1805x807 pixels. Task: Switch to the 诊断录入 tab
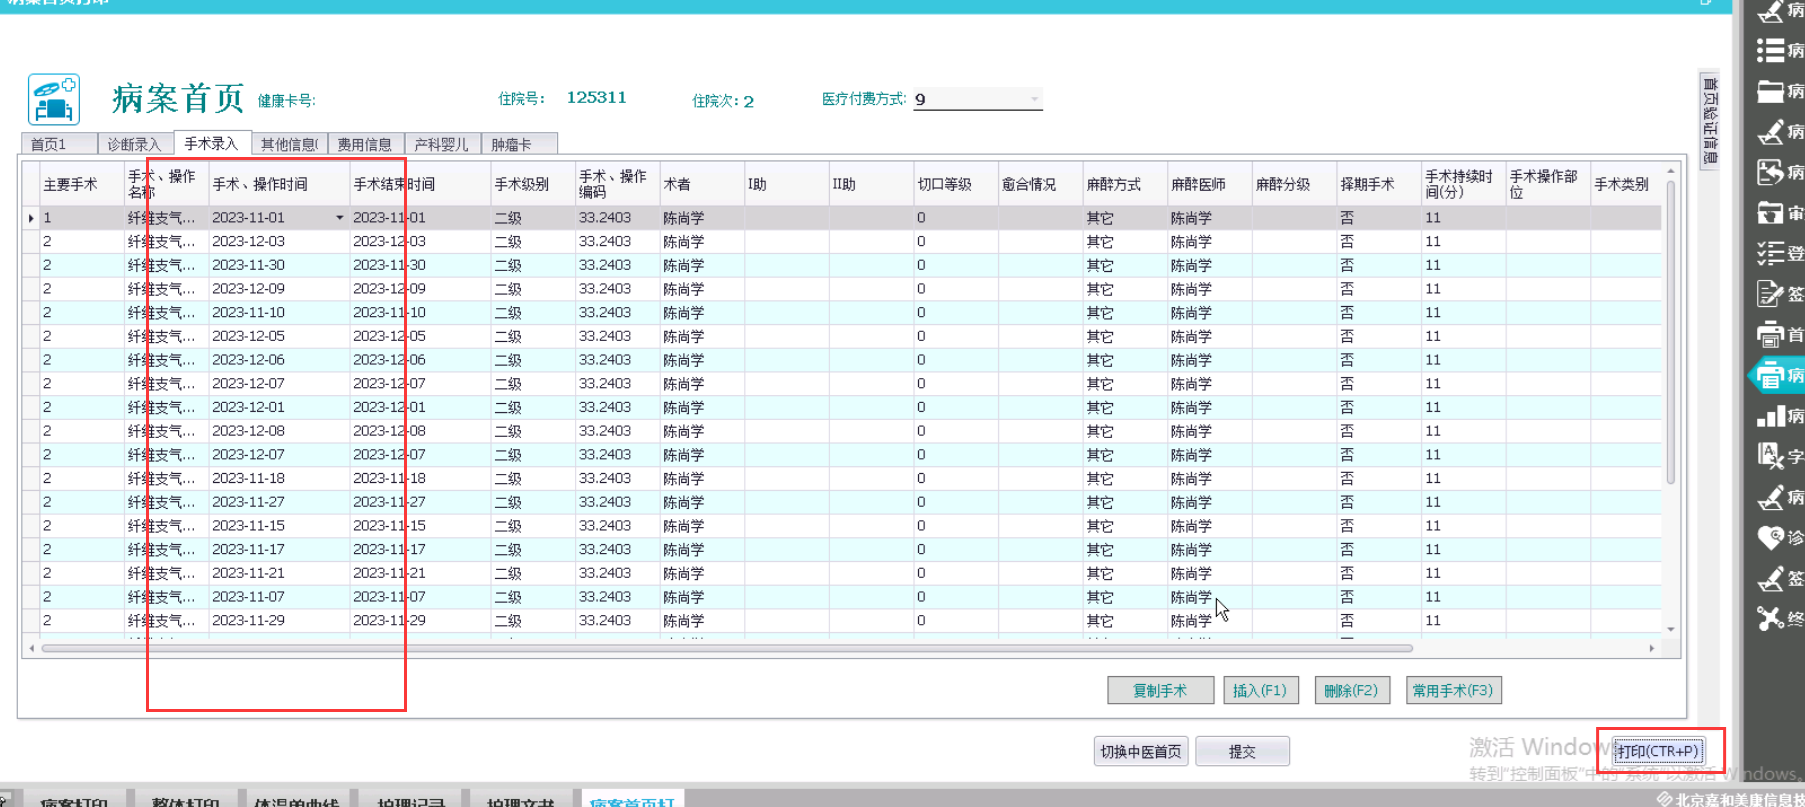(x=134, y=144)
